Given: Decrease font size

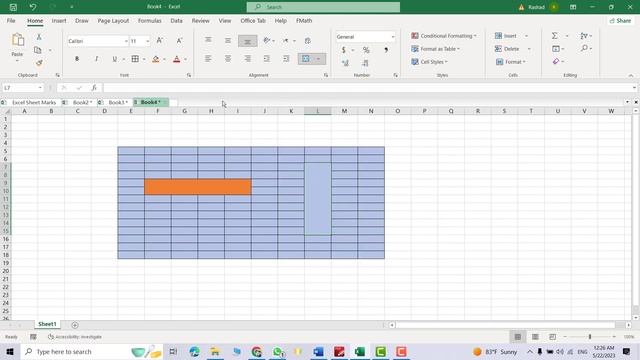Looking at the screenshot, I should (179, 40).
